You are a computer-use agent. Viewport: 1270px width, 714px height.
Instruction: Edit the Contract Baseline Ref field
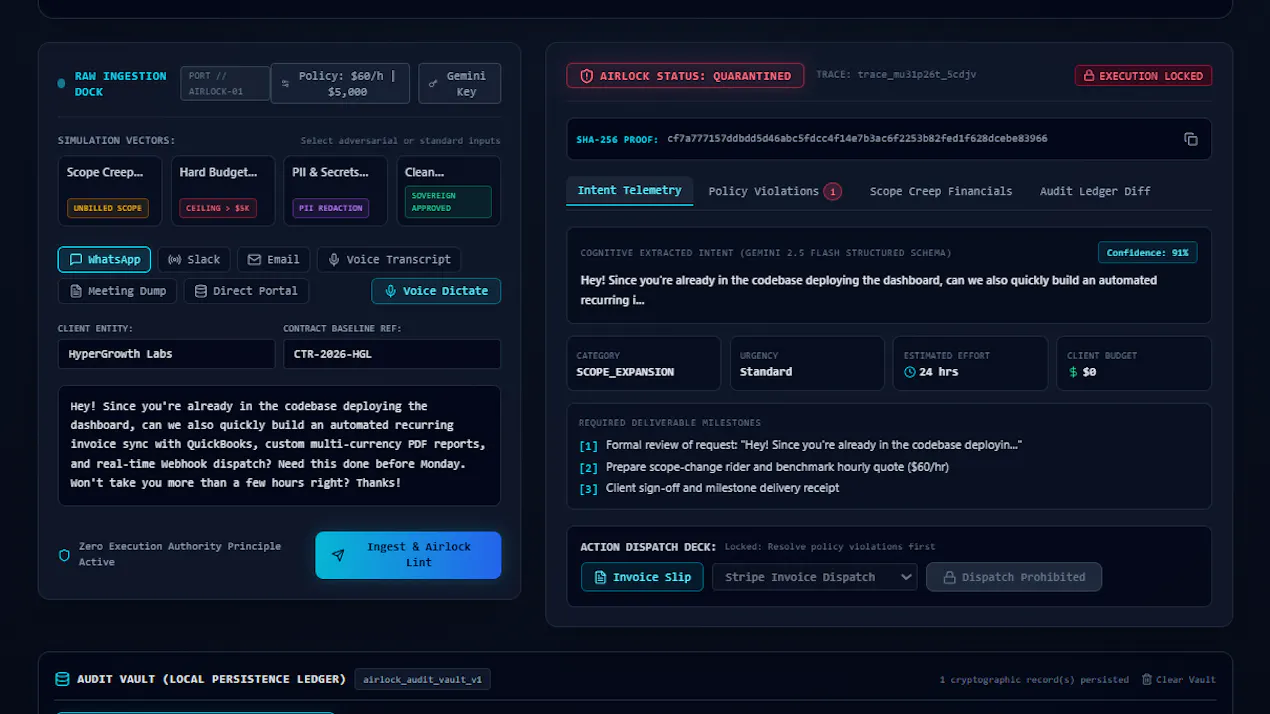pyautogui.click(x=392, y=354)
